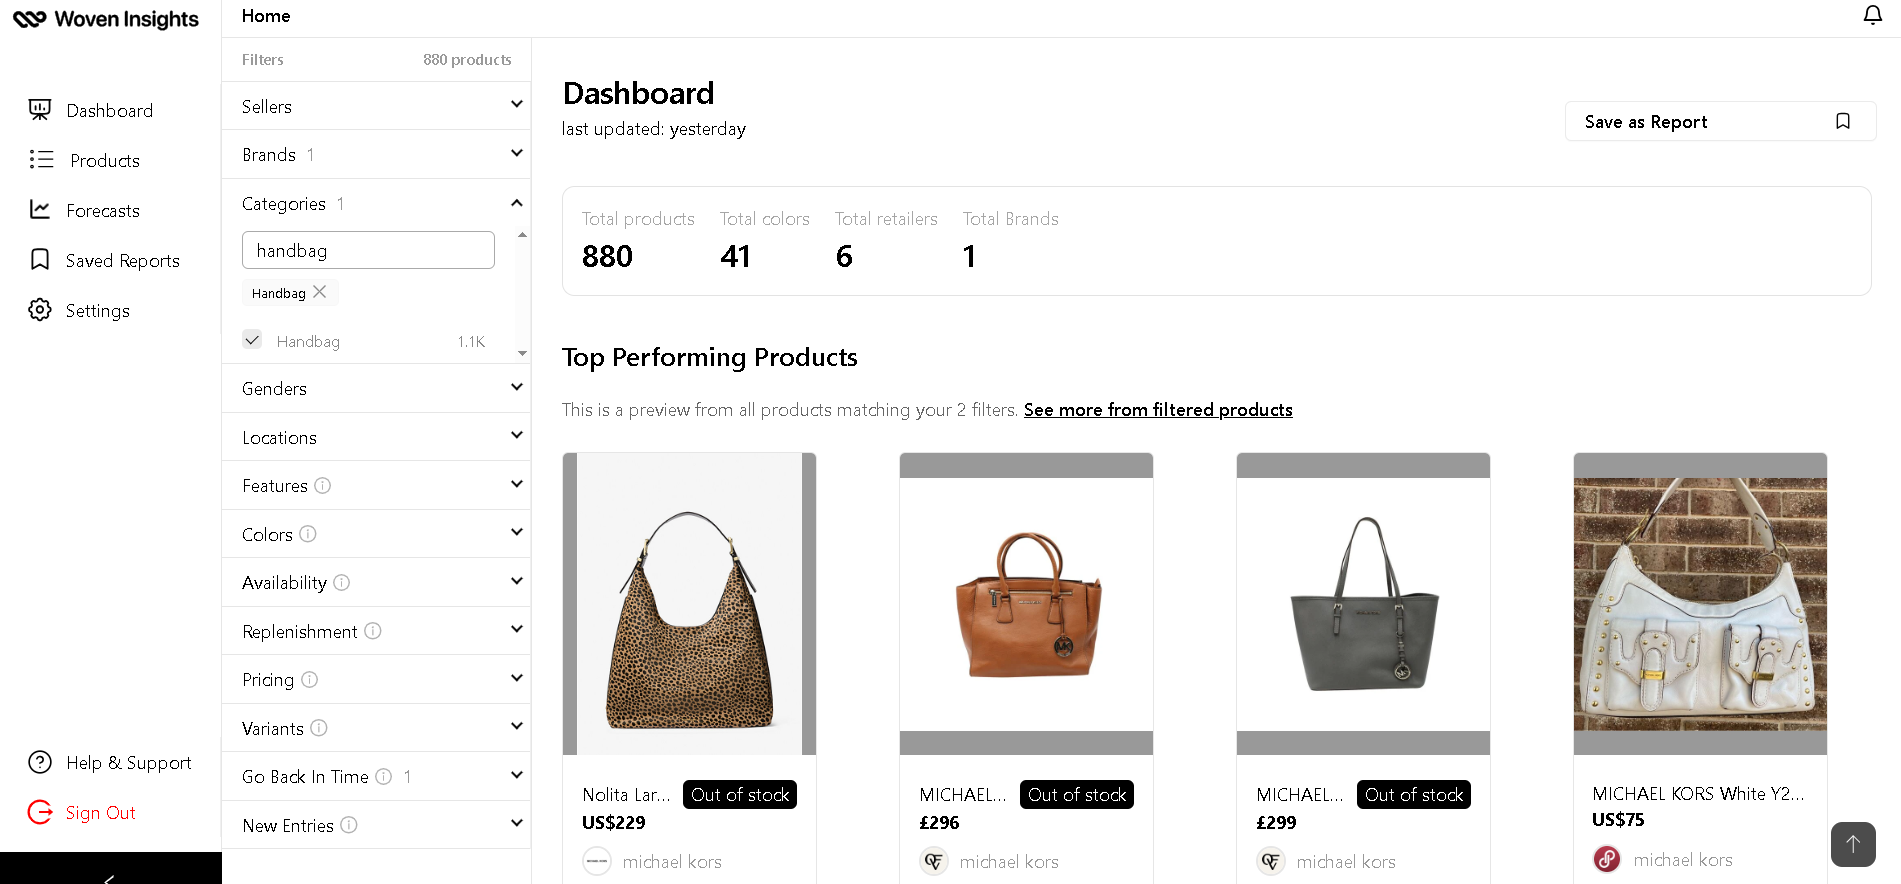Open Settings in the sidebar
This screenshot has width=1901, height=884.
click(98, 311)
